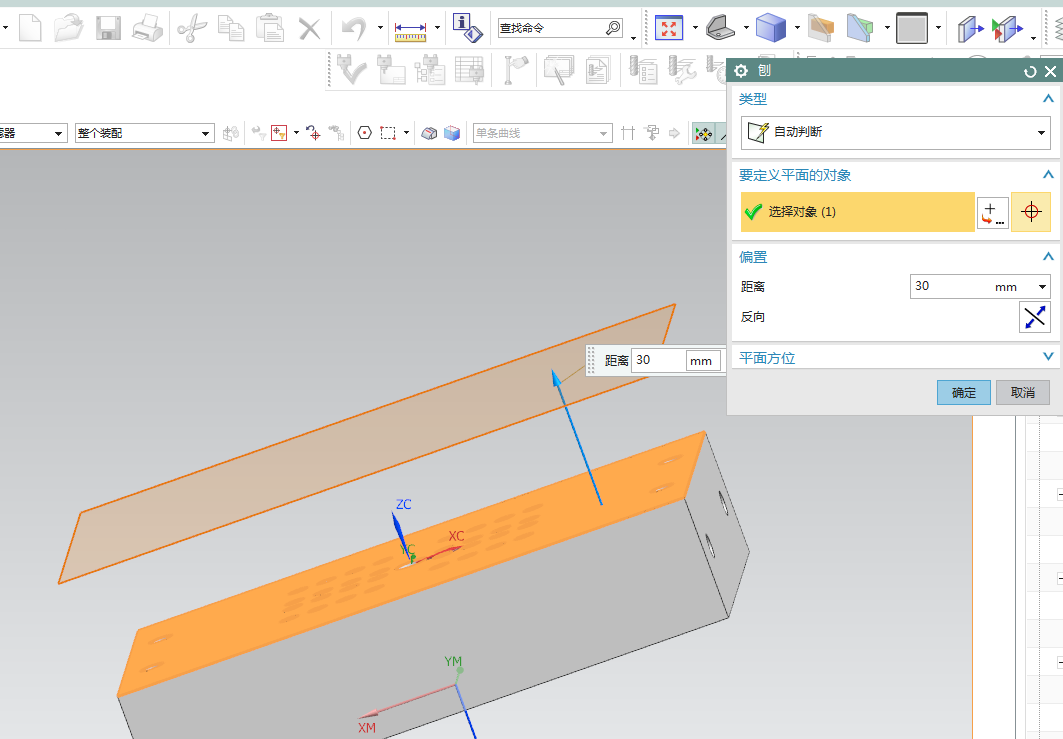1063x739 pixels.
Task: Open a file with the folder icon
Action: click(68, 28)
